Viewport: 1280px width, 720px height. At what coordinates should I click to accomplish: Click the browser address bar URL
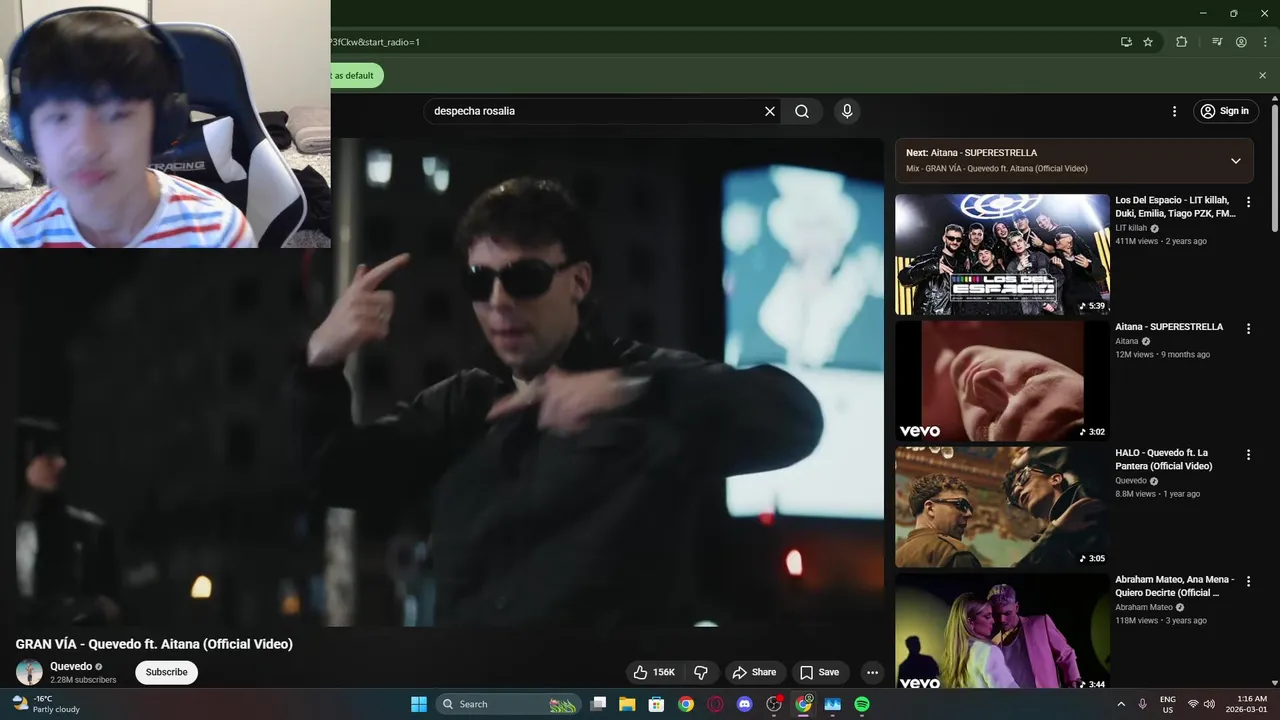(x=375, y=42)
